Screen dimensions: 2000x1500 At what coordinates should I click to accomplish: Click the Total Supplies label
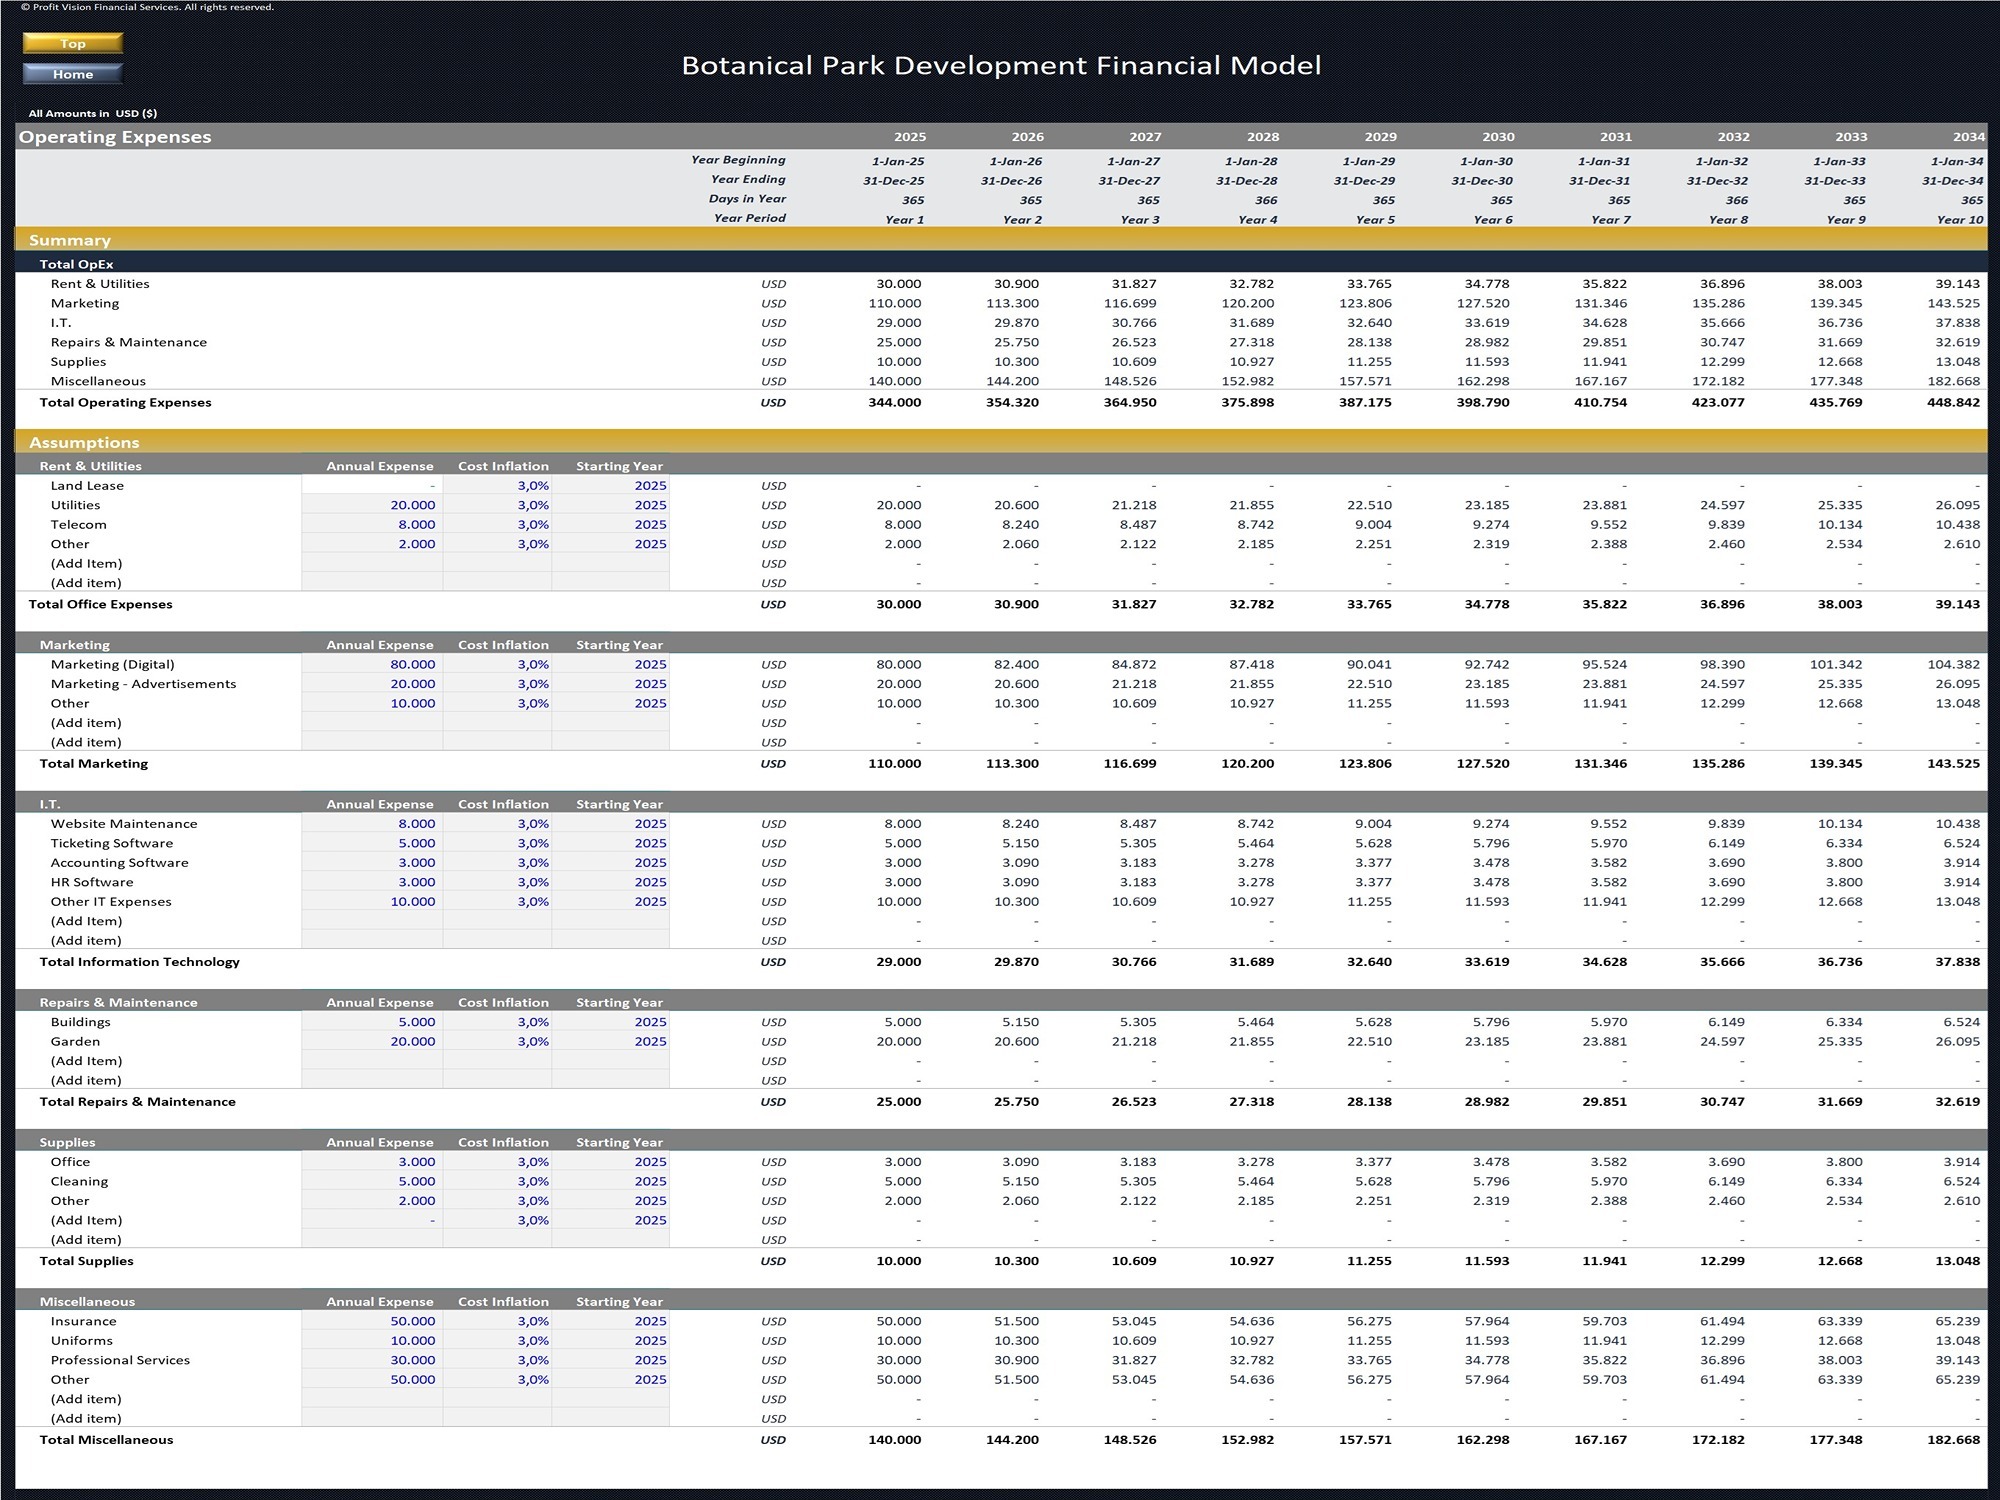coord(86,1261)
